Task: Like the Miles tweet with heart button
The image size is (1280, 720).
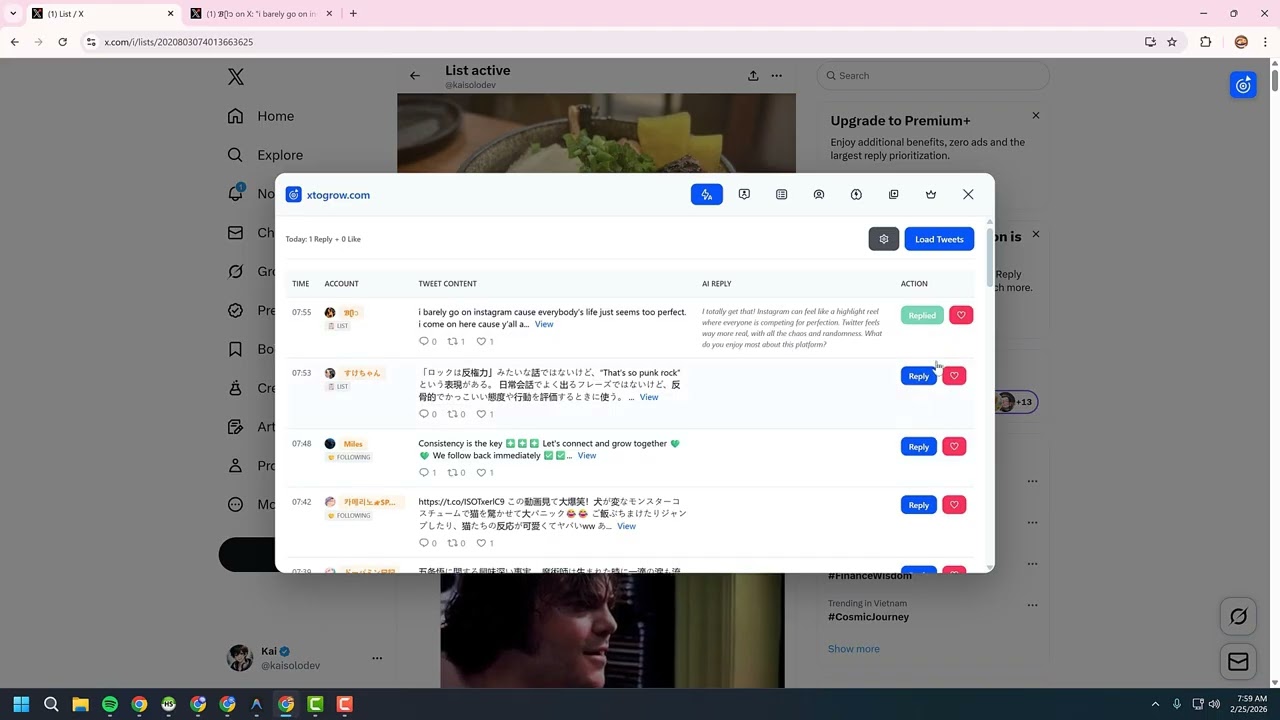Action: [954, 446]
